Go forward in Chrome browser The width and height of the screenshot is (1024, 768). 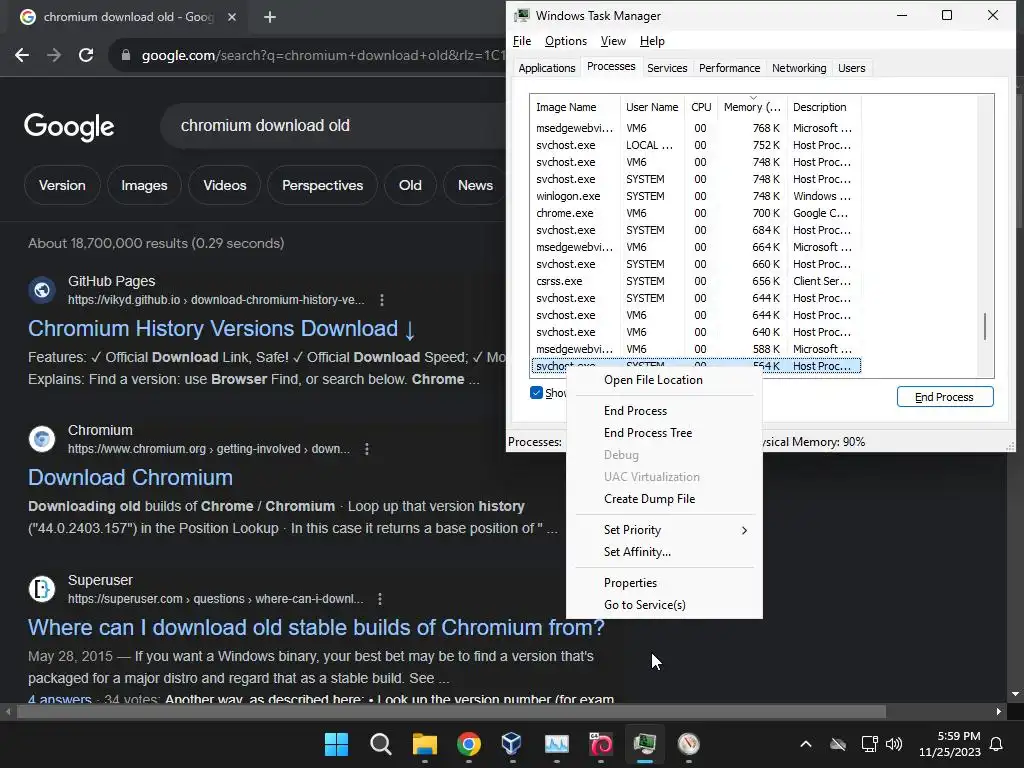tap(54, 56)
